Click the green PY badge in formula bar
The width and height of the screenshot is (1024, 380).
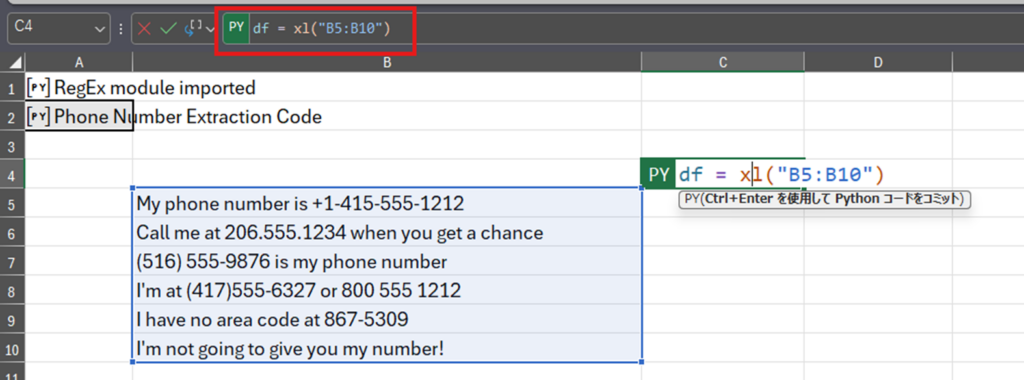(x=236, y=28)
